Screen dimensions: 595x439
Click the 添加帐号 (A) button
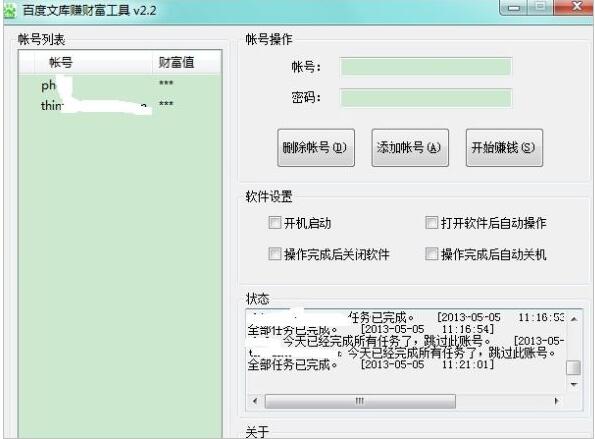[x=410, y=148]
